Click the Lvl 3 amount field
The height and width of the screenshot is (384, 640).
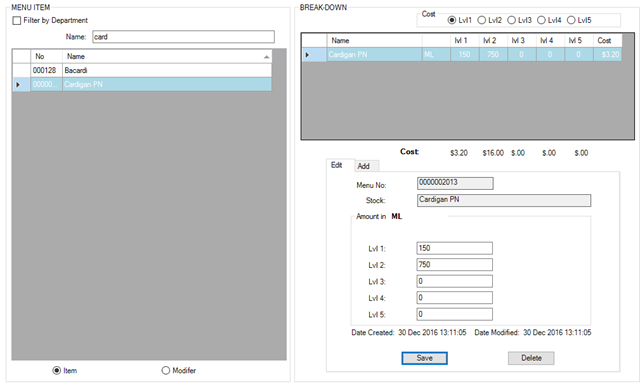(x=455, y=281)
